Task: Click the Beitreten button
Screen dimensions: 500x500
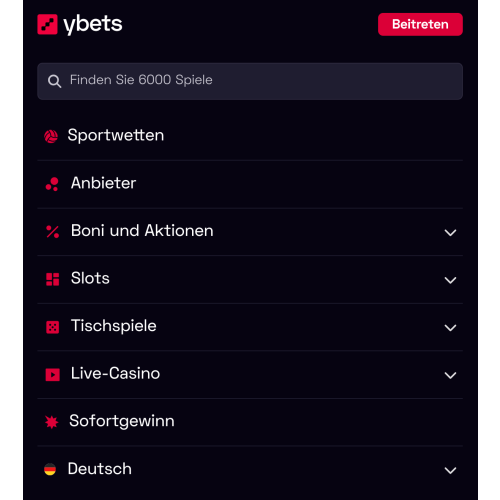Action: tap(420, 24)
